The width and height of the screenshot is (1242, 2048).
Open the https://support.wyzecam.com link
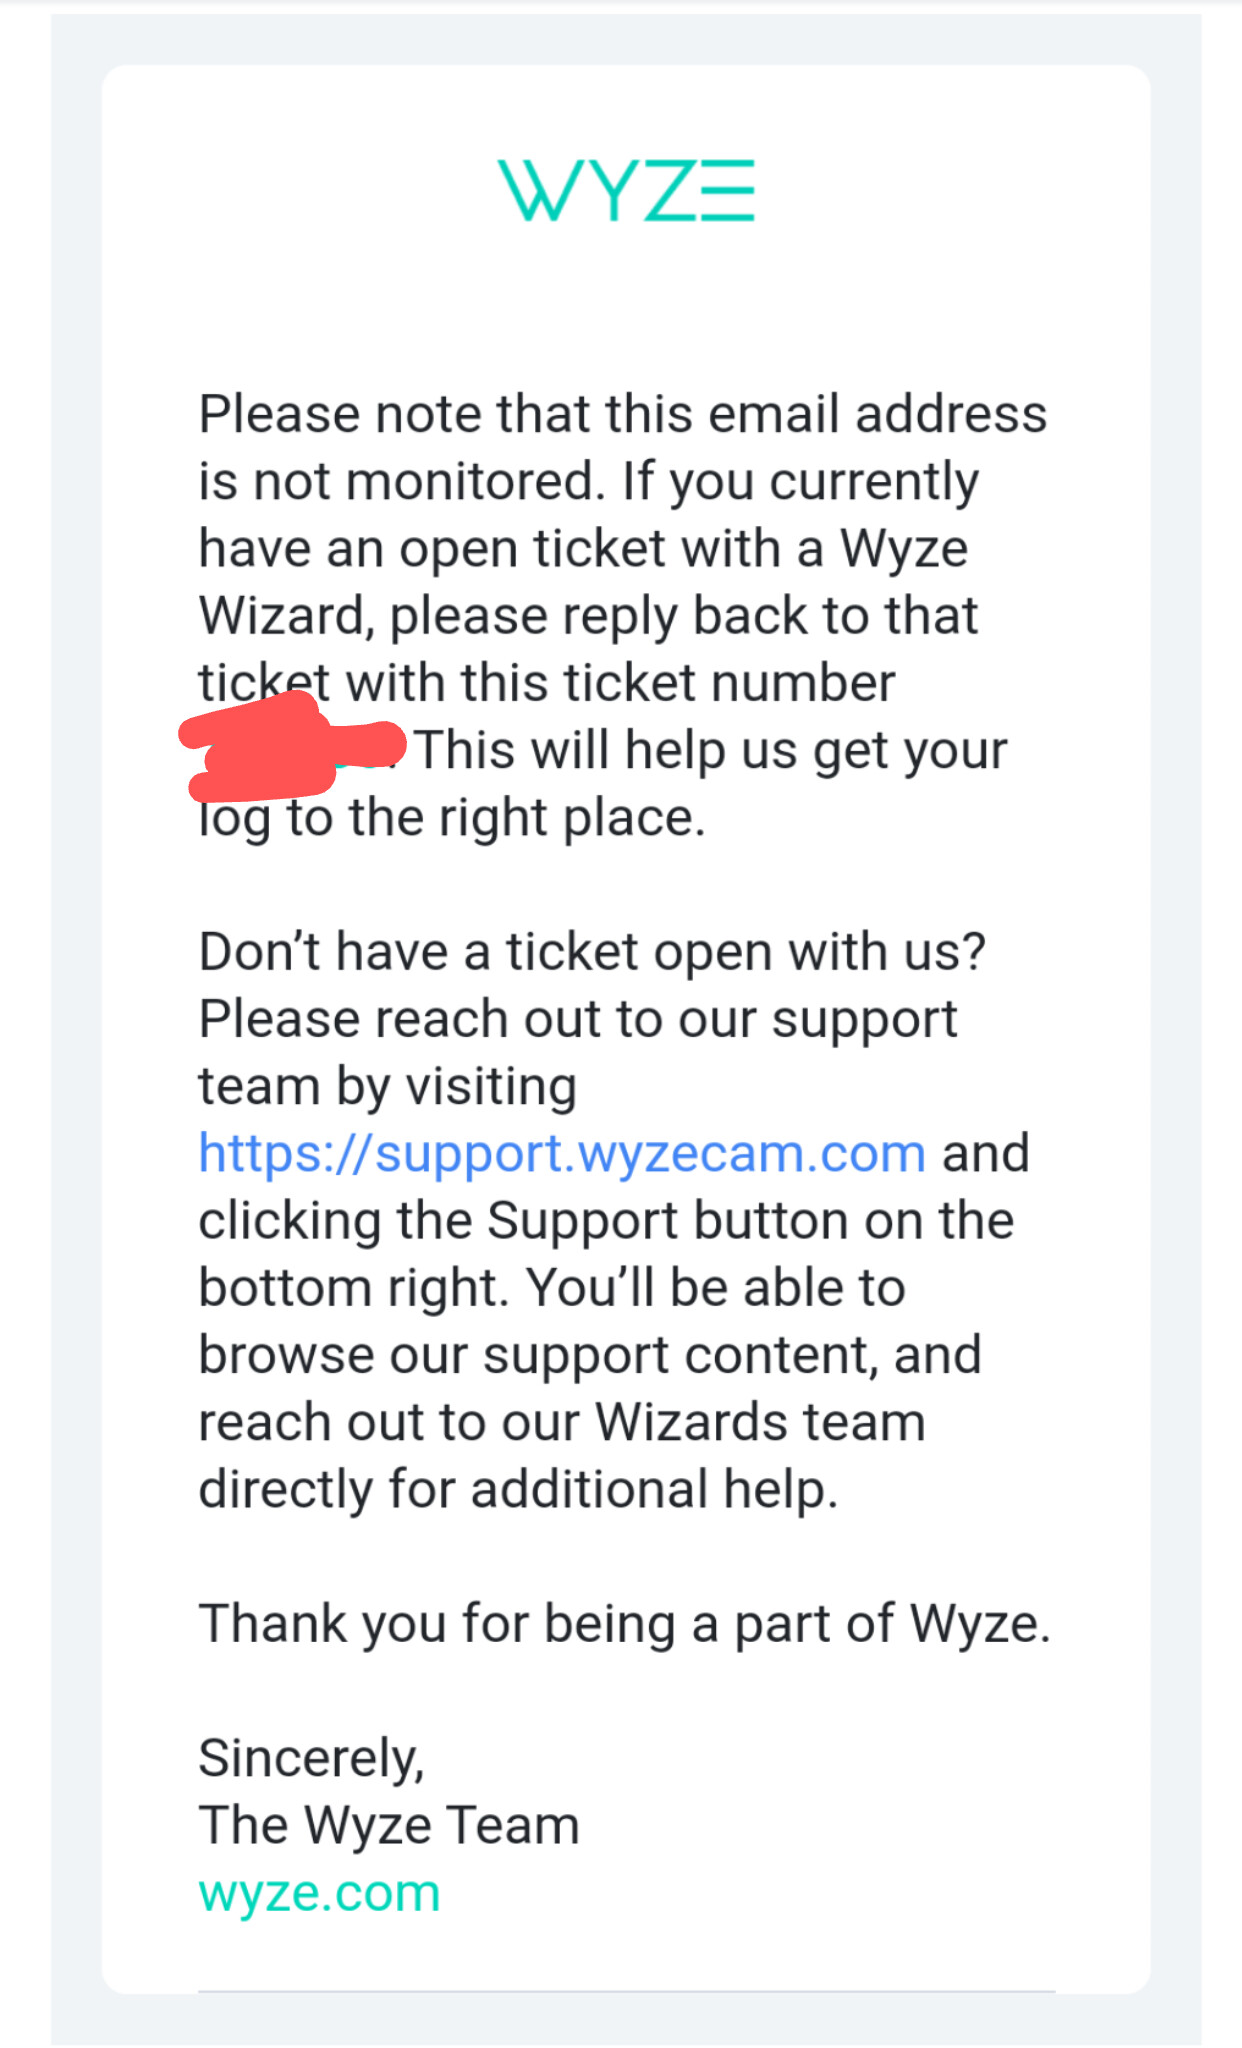point(562,1154)
